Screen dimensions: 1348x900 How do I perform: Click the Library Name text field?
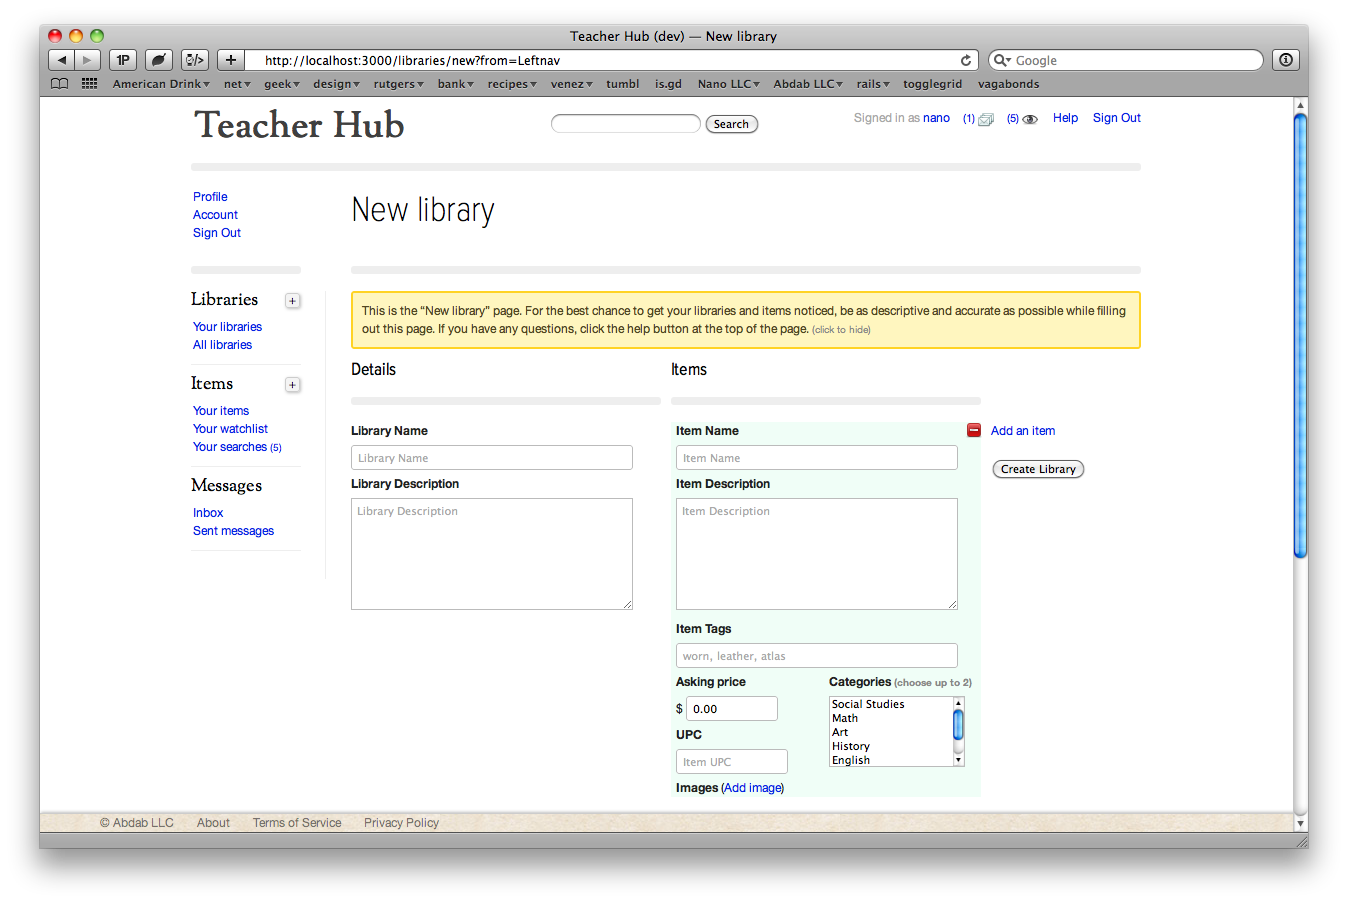[491, 458]
